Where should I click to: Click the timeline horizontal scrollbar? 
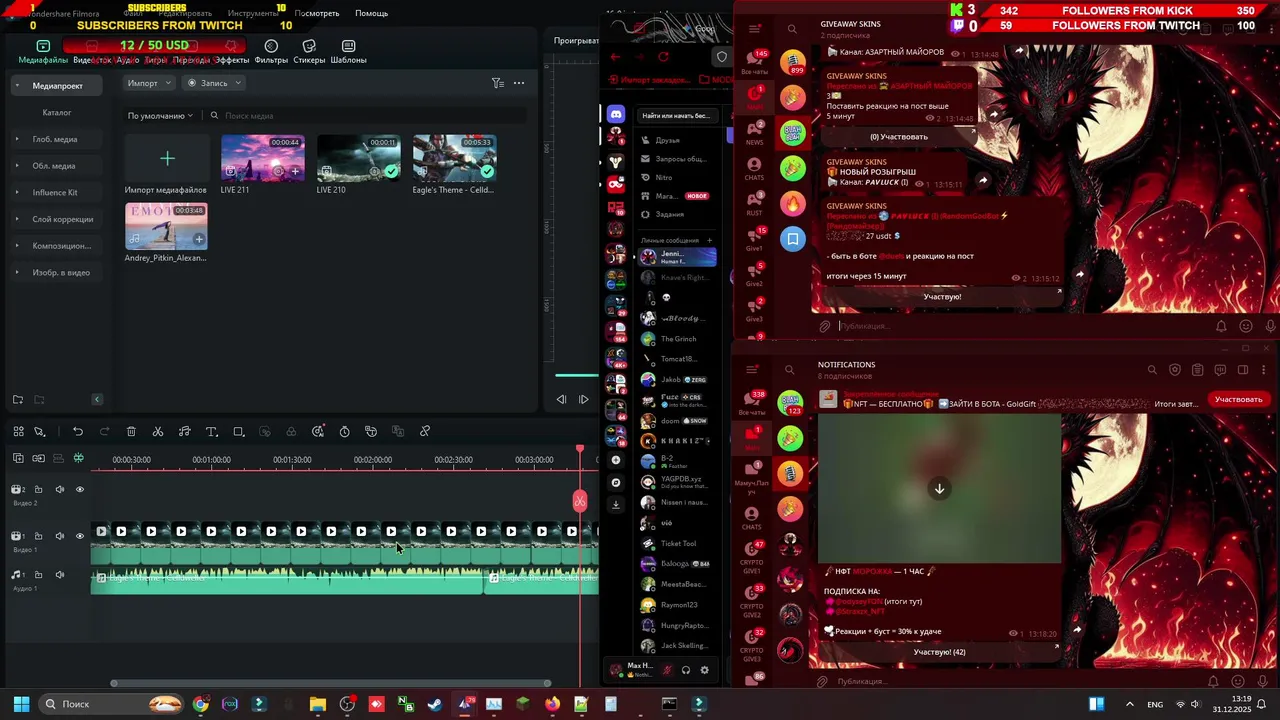pos(331,684)
